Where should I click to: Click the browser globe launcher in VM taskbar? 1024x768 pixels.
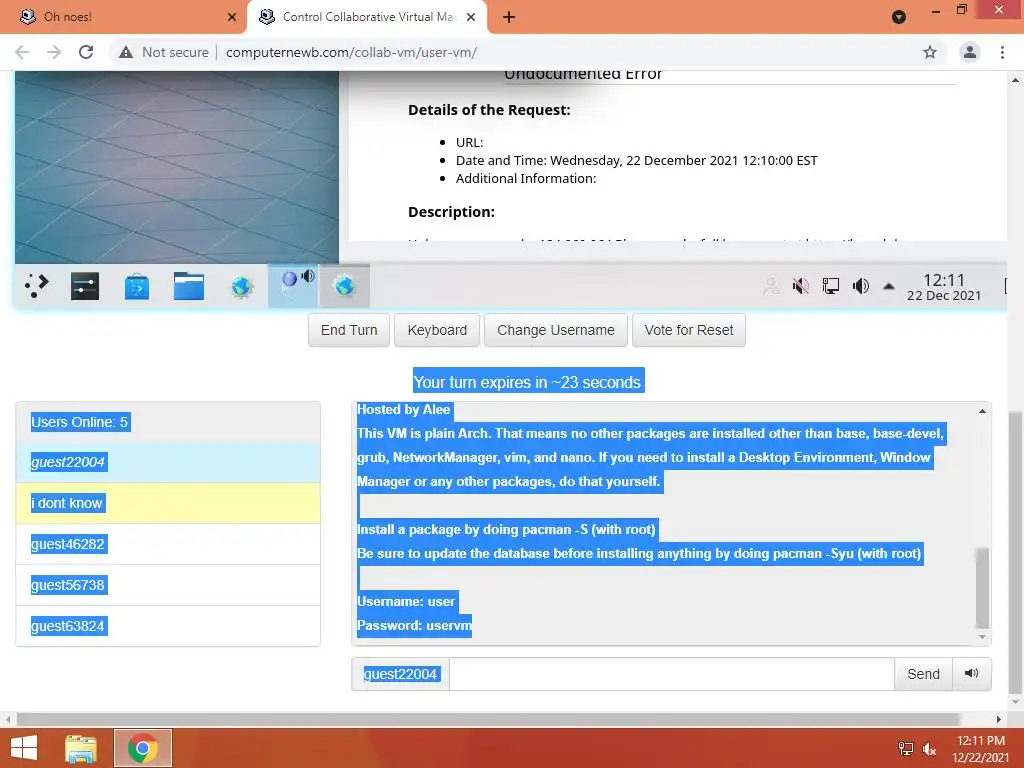242,287
